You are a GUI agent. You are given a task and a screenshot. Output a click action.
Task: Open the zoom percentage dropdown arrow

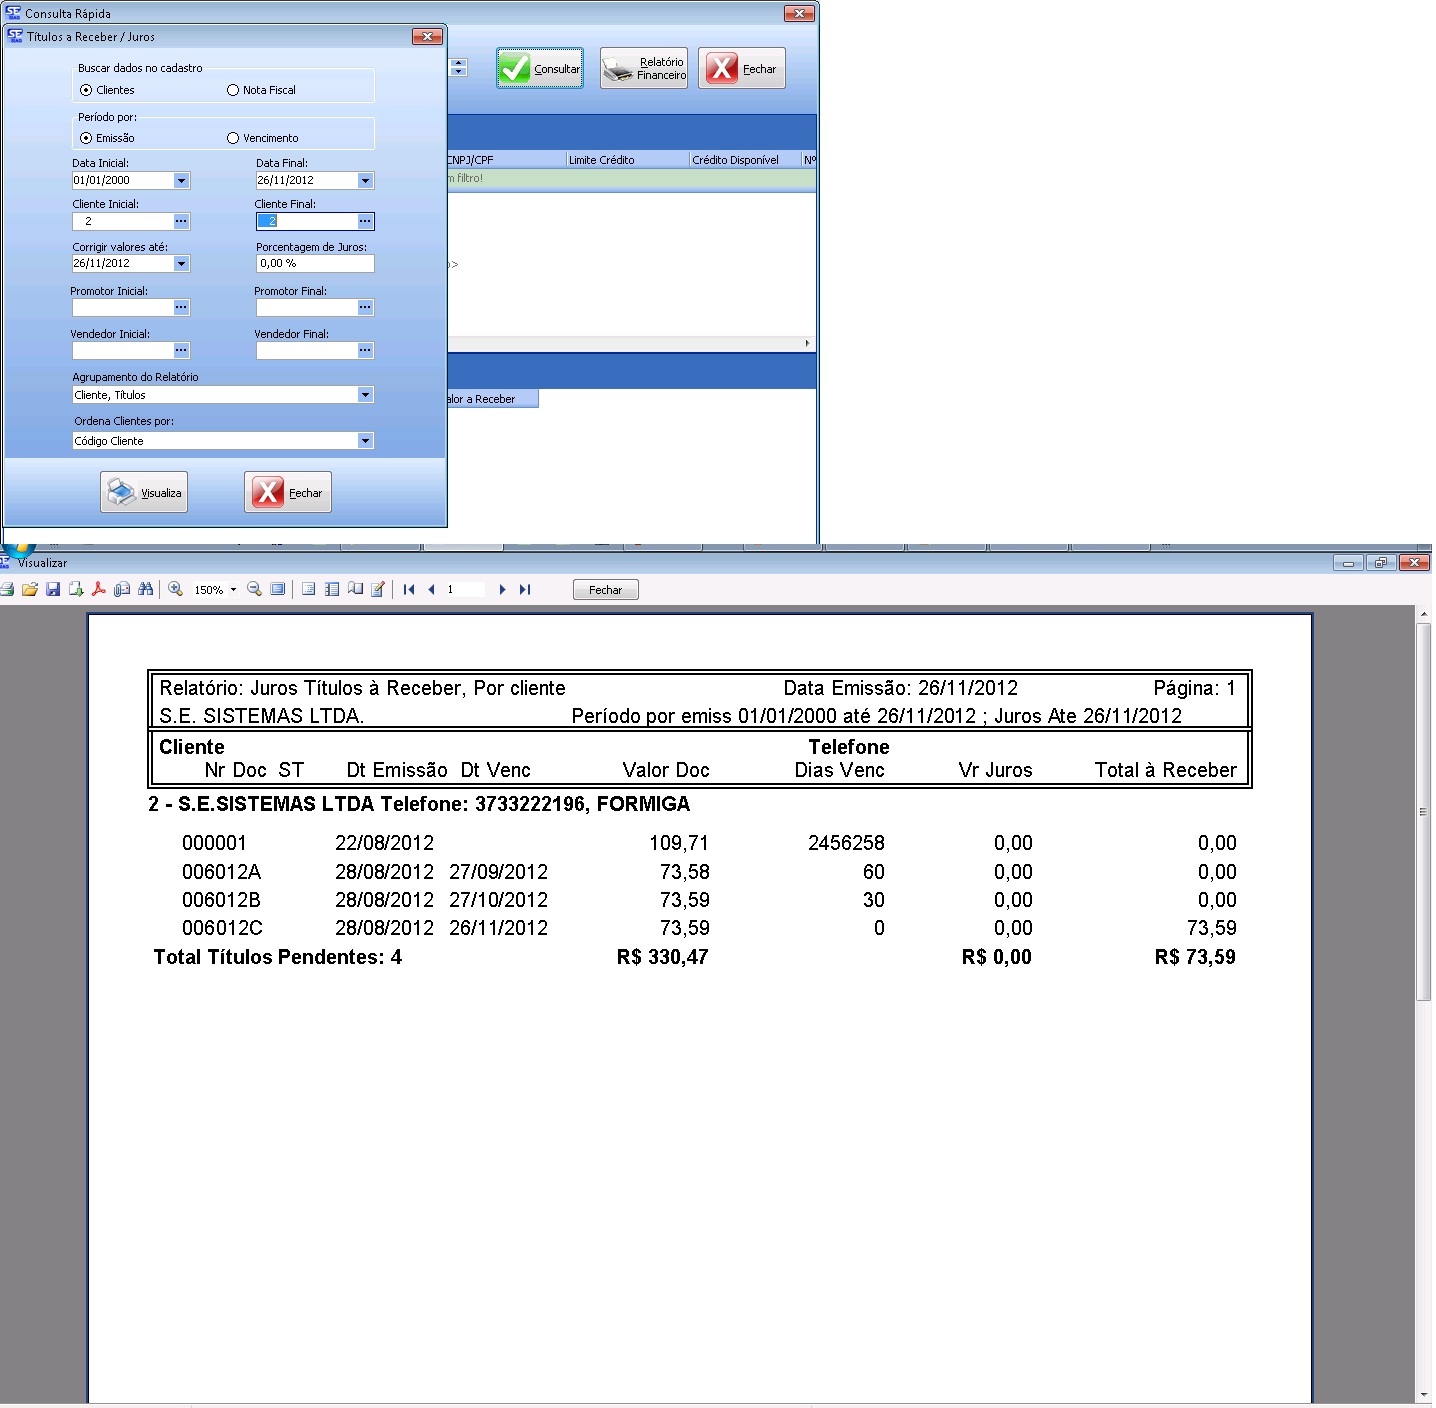pos(234,590)
